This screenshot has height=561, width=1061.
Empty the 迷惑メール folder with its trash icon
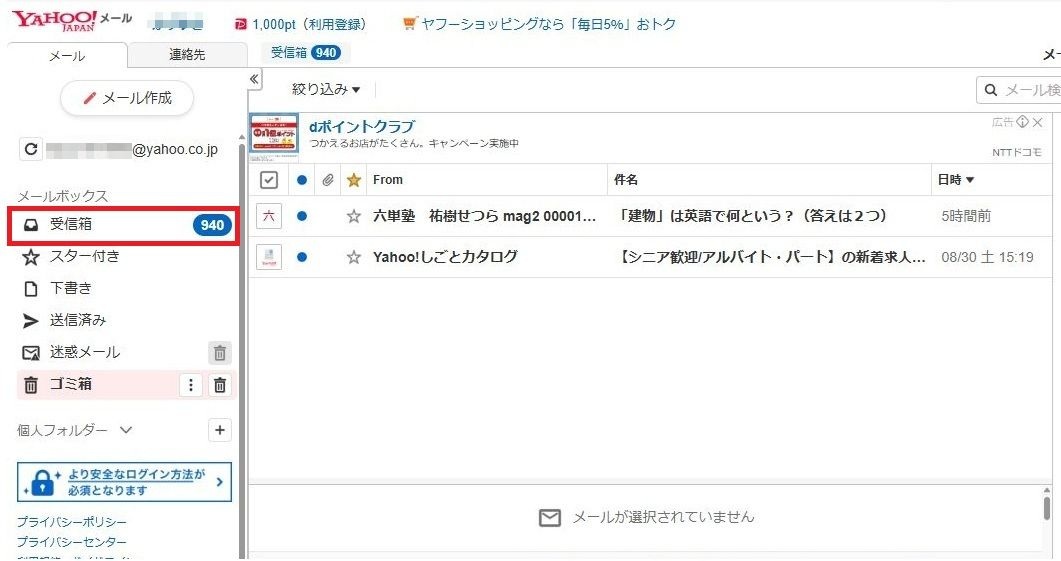tap(220, 352)
